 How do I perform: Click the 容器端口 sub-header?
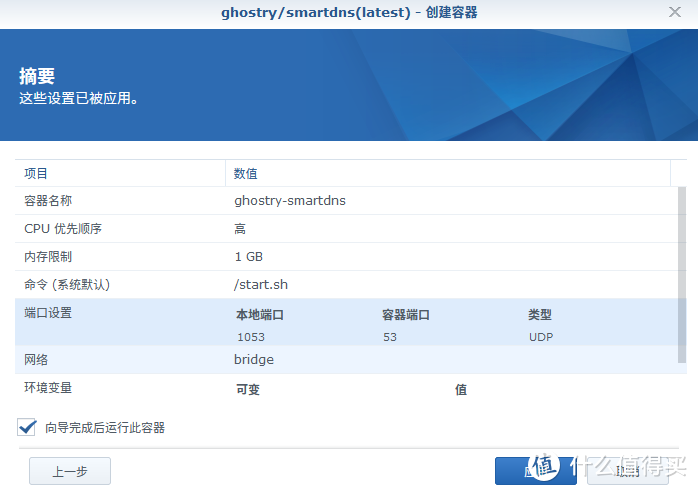(406, 315)
